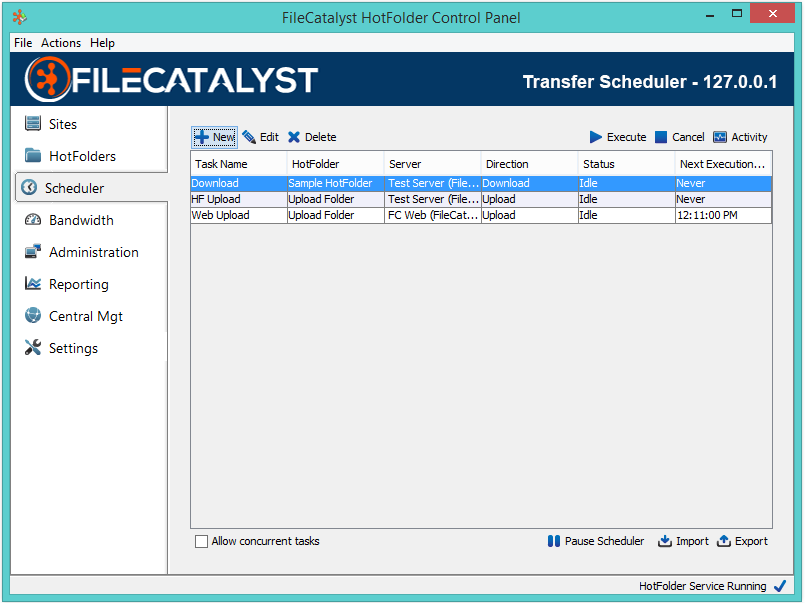The image size is (805, 603).
Task: Click the HotFolder Service Running checkmark
Action: (781, 586)
